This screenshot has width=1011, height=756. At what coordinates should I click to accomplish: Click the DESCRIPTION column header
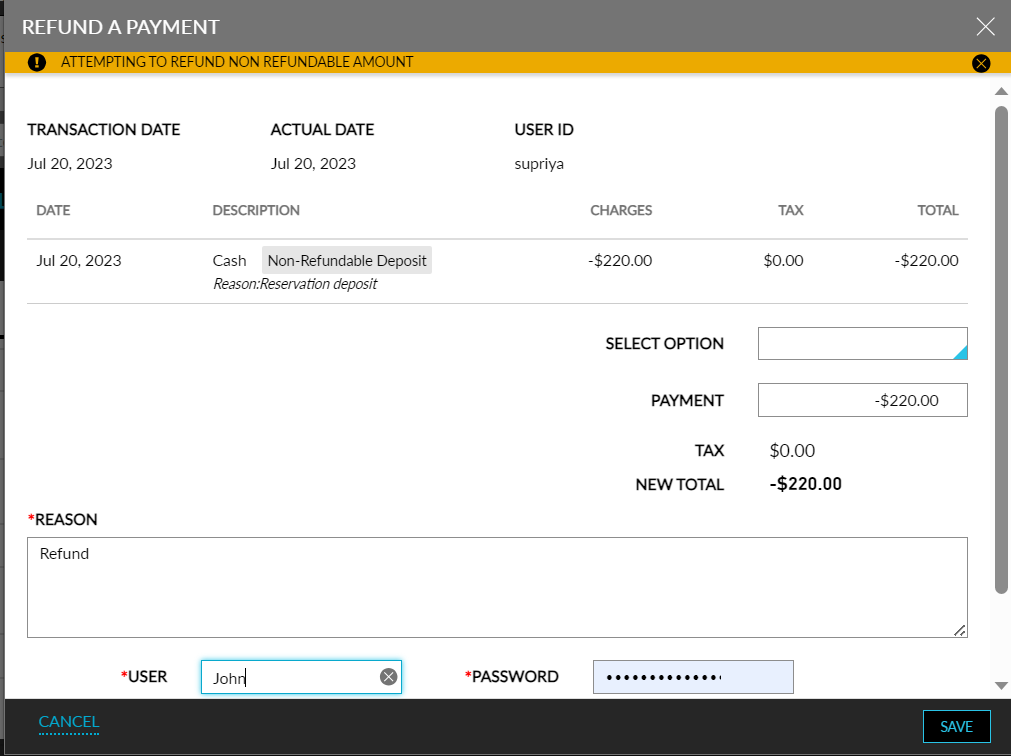[256, 210]
